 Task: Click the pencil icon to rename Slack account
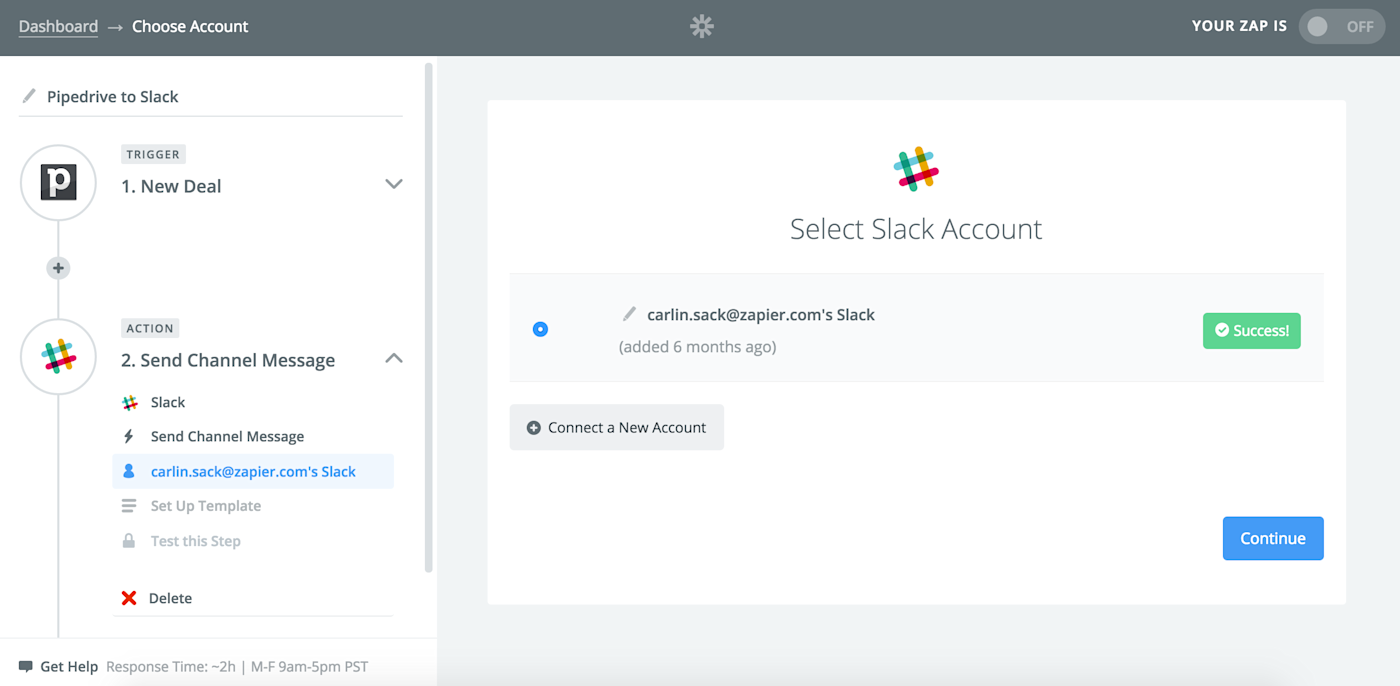629,314
